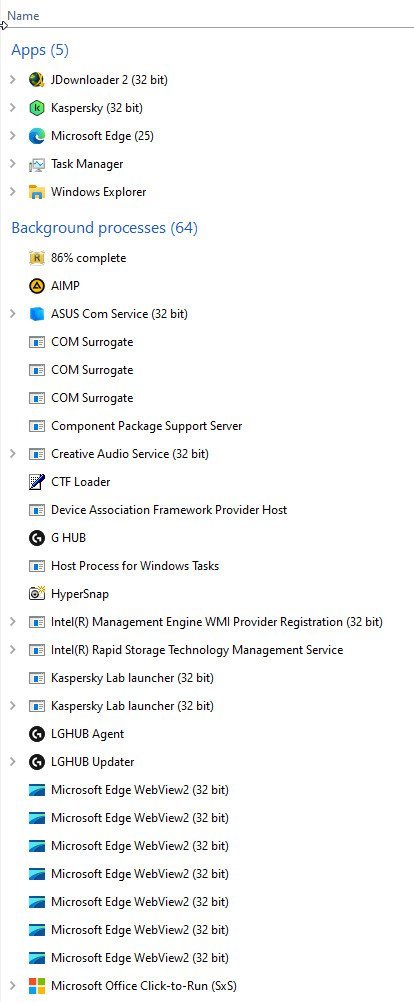Select the Microsoft Edge browser icon
This screenshot has width=414, height=1002.
[37, 136]
